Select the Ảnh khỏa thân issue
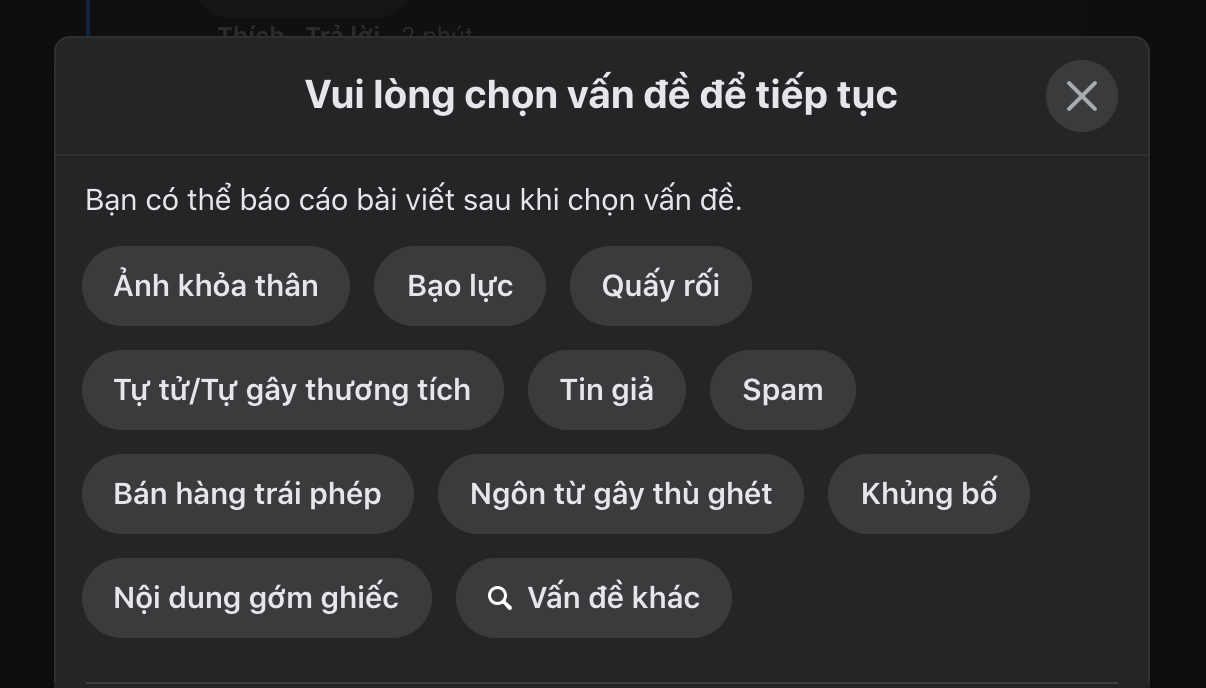Viewport: 1206px width, 688px height. tap(216, 286)
